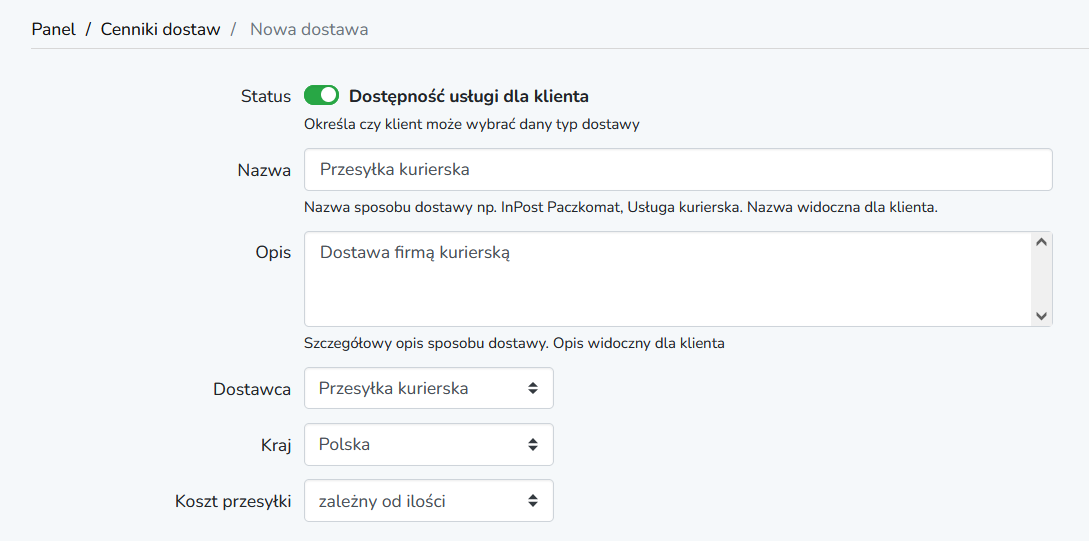
Task: Go to Panel in the breadcrumb
Action: click(x=53, y=29)
